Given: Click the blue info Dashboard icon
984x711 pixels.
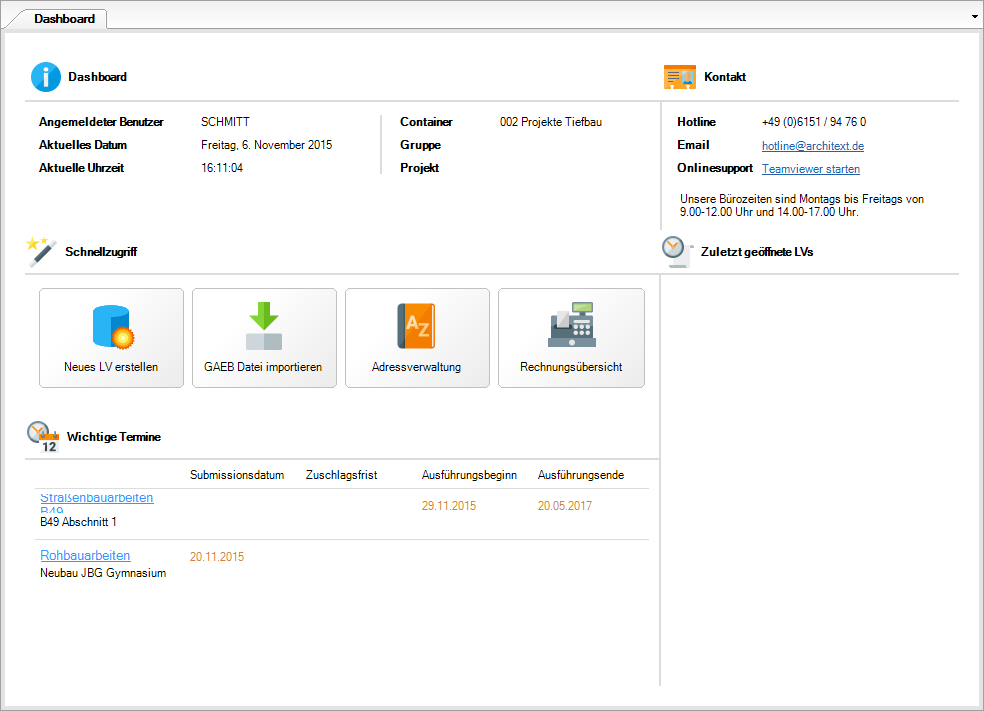Looking at the screenshot, I should 46,77.
